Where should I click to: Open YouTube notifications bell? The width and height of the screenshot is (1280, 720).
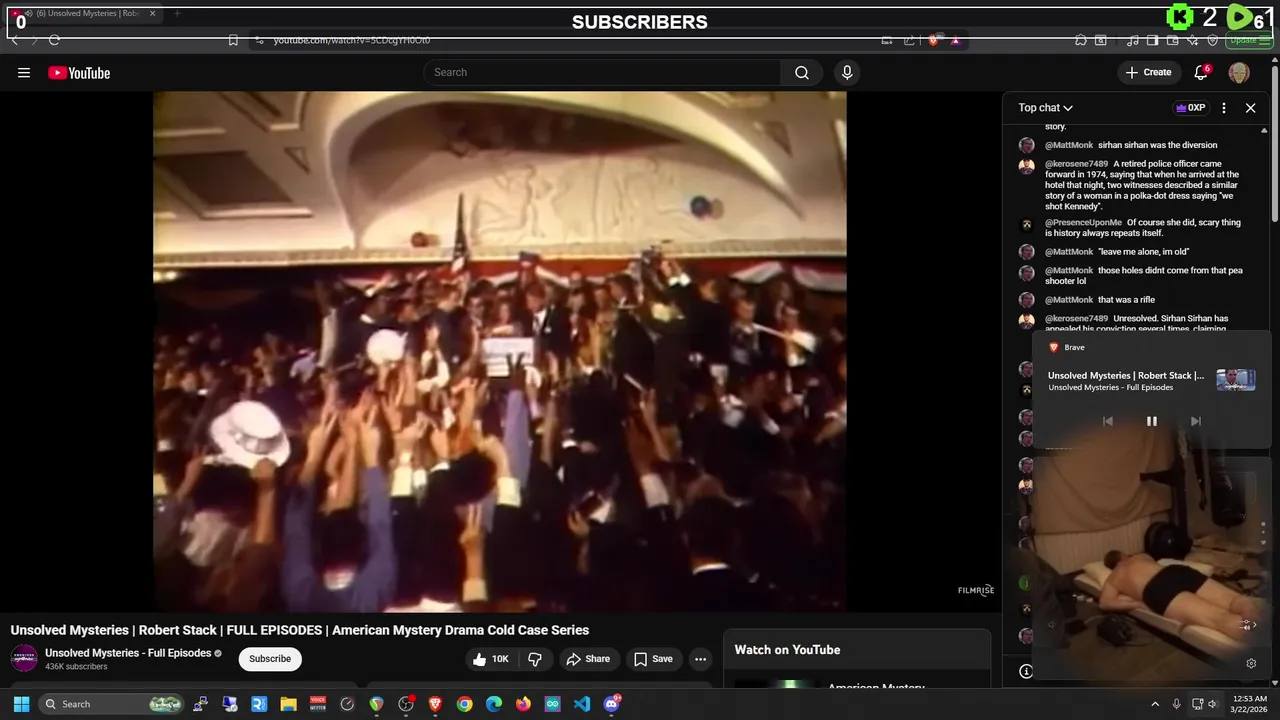point(1202,72)
